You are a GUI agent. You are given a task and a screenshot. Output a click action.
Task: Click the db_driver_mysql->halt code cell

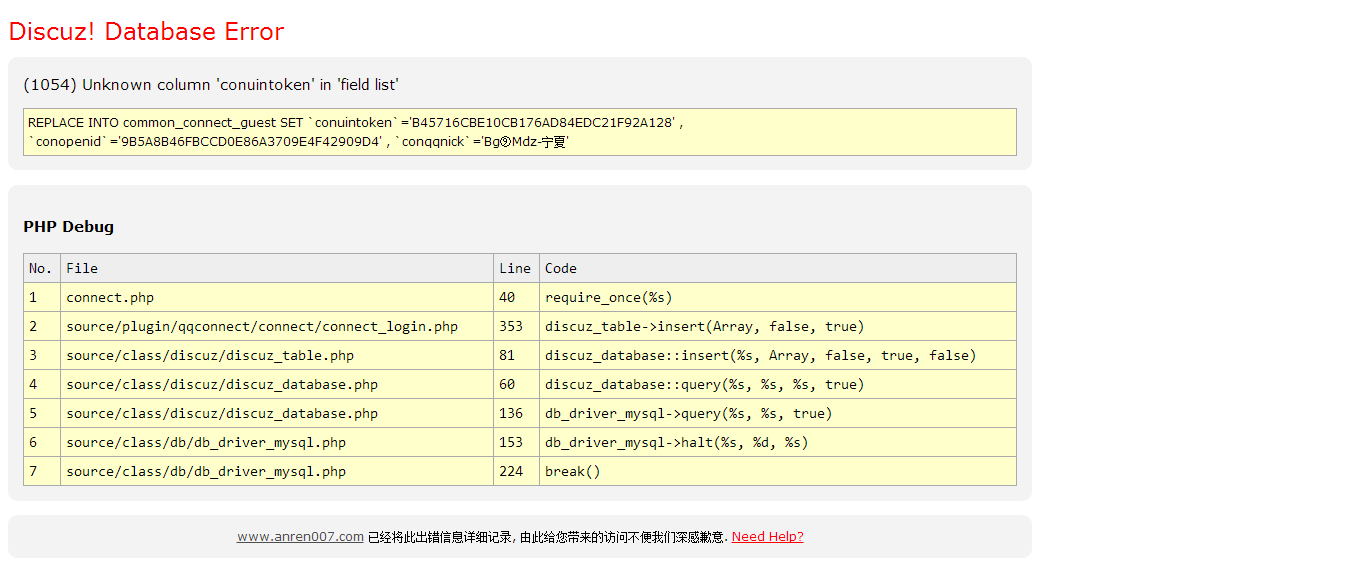click(x=676, y=442)
